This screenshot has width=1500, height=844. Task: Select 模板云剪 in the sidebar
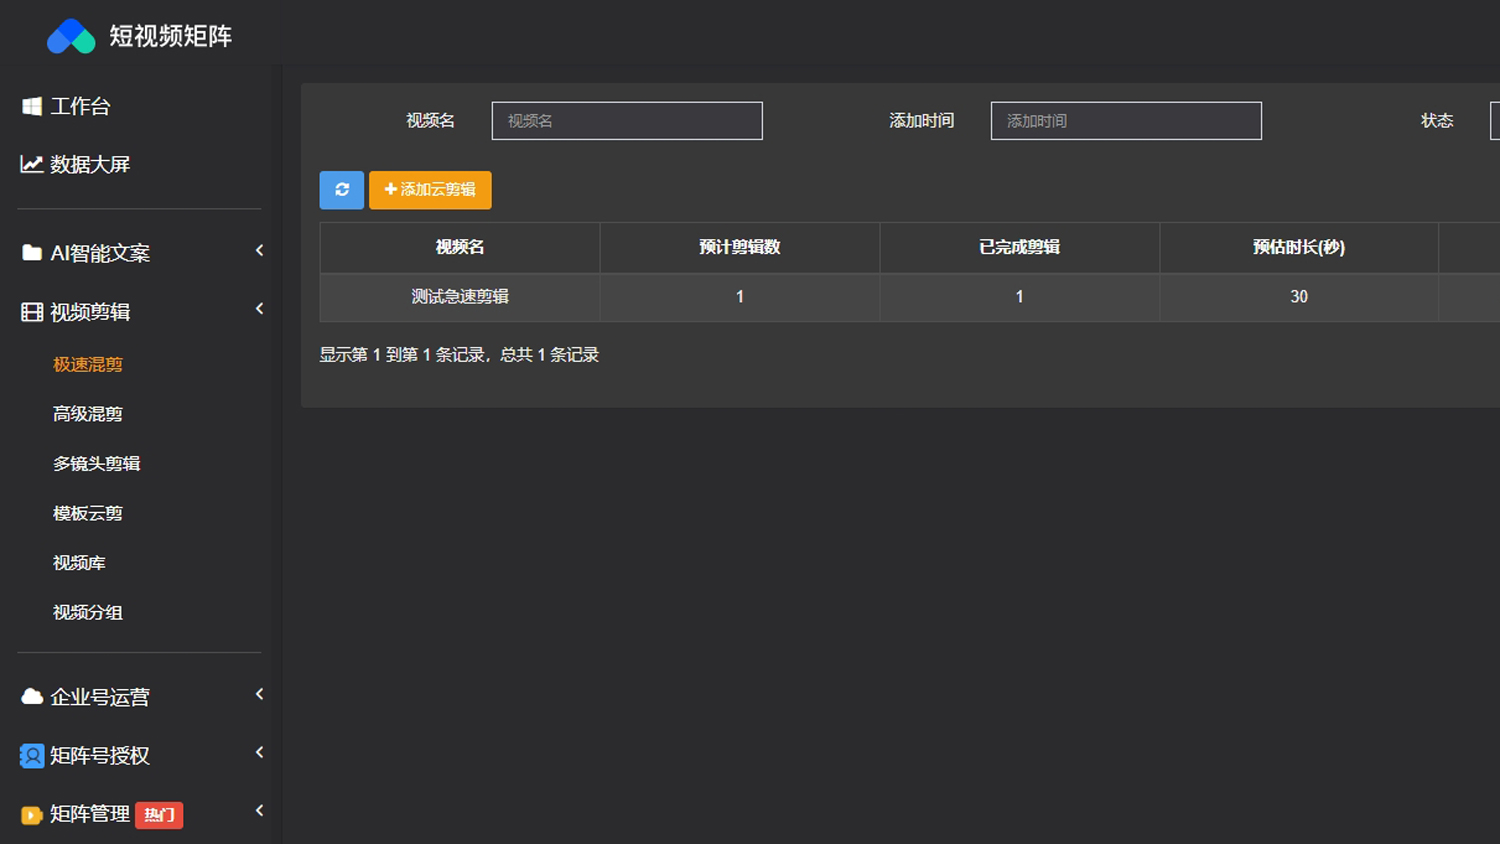(x=88, y=513)
